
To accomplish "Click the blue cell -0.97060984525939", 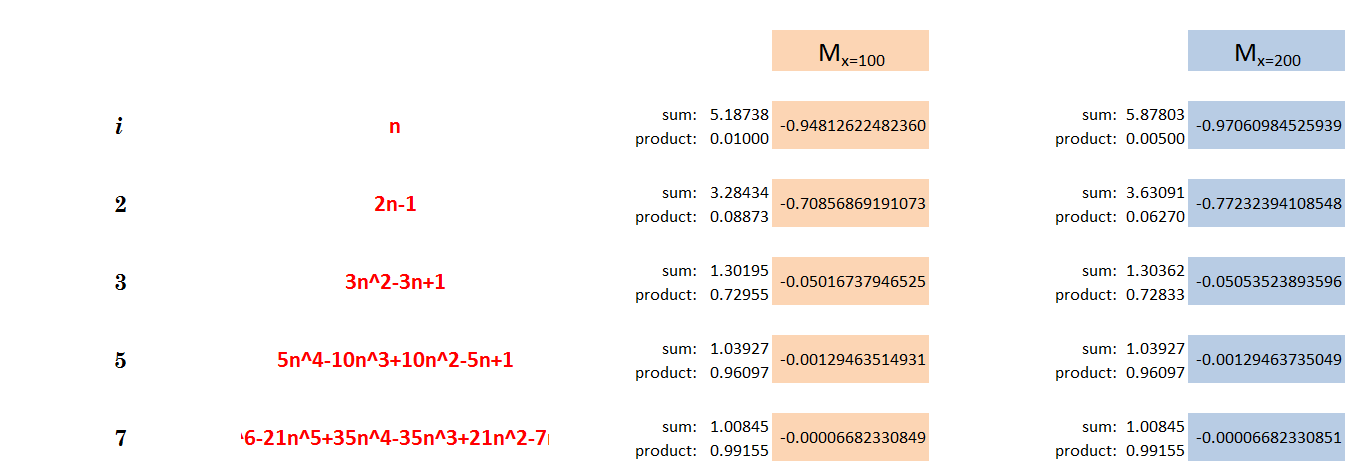I will pyautogui.click(x=1266, y=126).
